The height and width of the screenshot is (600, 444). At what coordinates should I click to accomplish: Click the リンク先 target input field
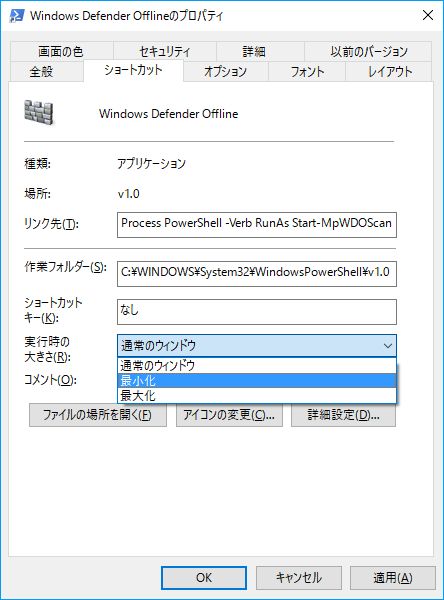(x=257, y=225)
